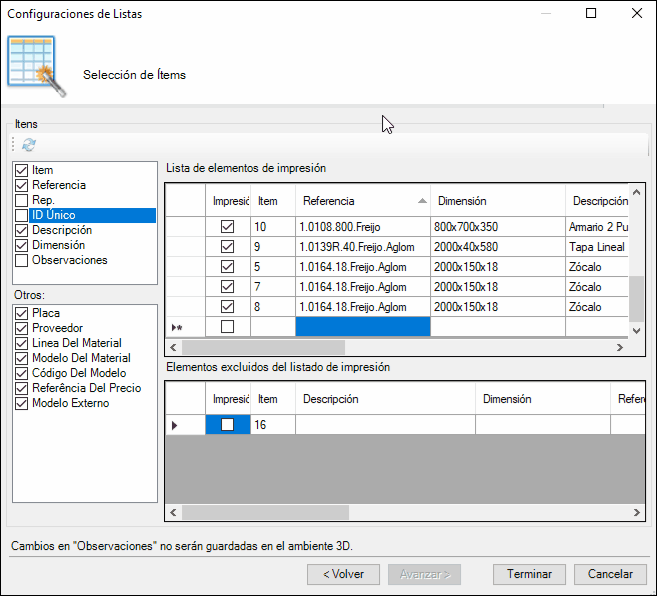Select cell 1.0139R.40.Freijo.Aglom
The width and height of the screenshot is (657, 596).
[363, 247]
